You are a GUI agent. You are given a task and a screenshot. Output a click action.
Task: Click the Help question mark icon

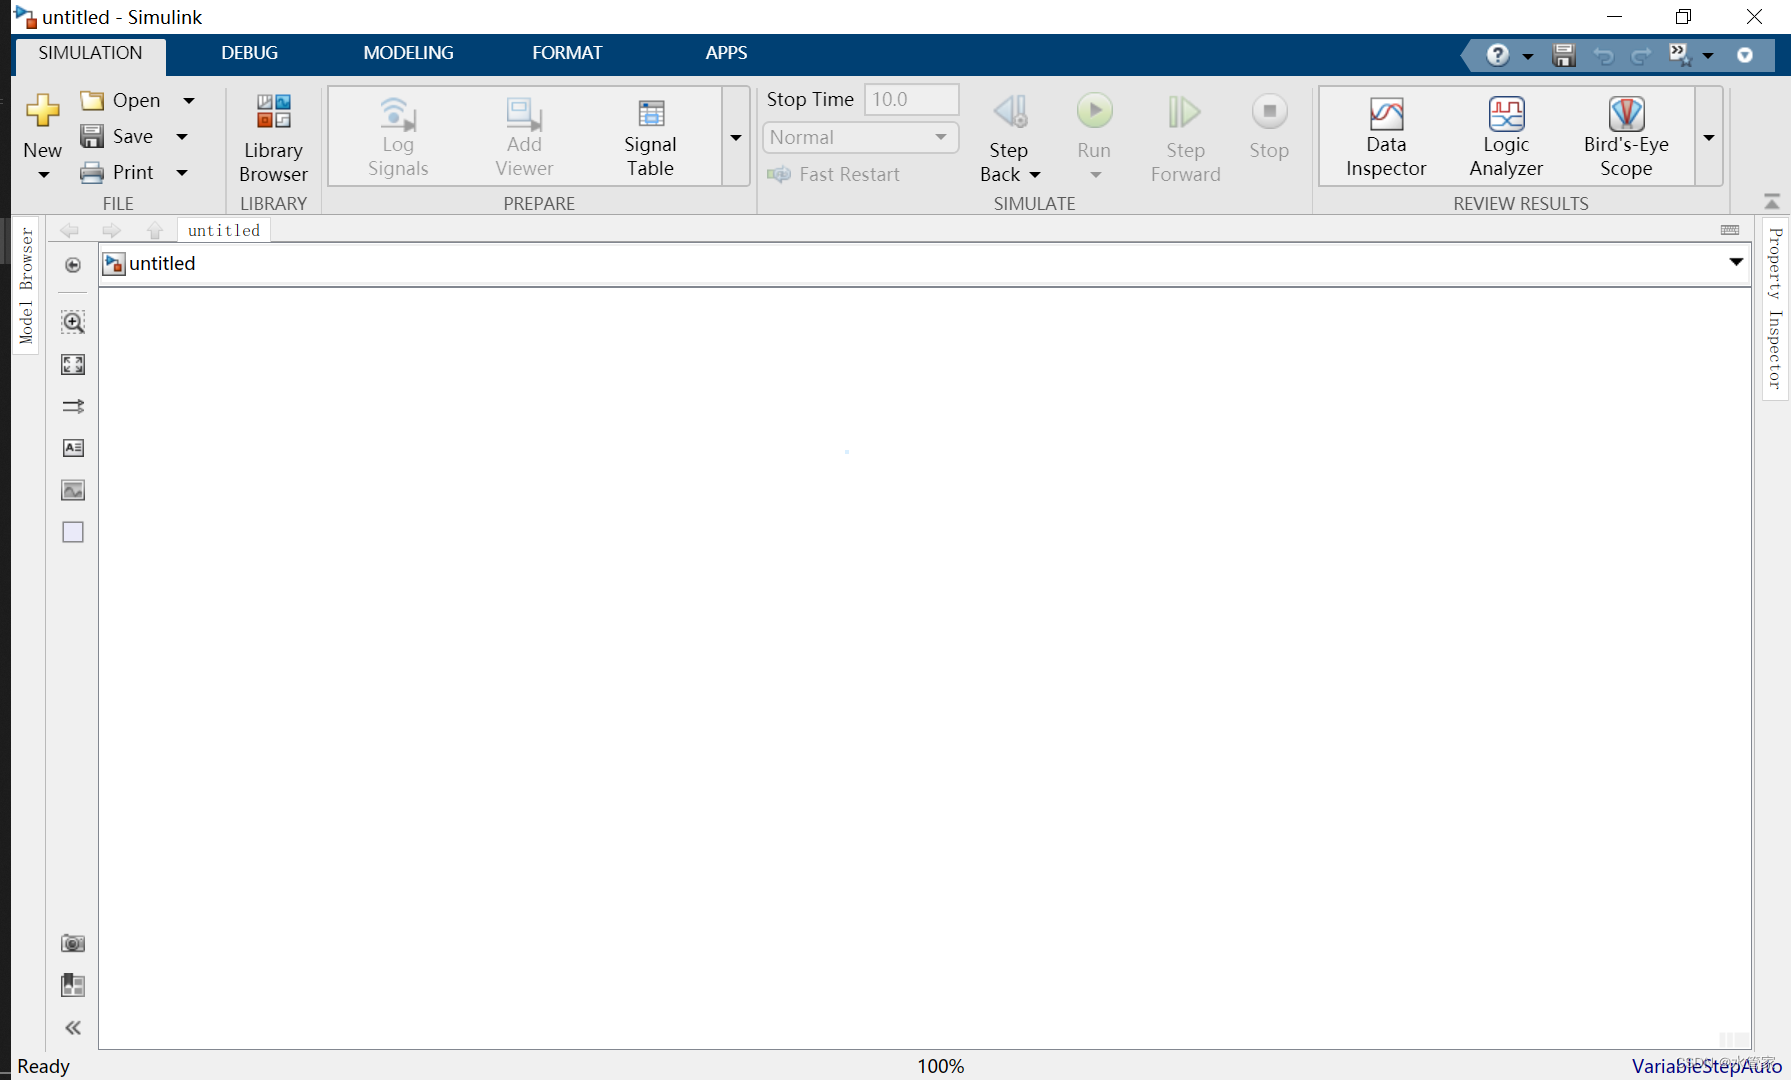[1497, 55]
